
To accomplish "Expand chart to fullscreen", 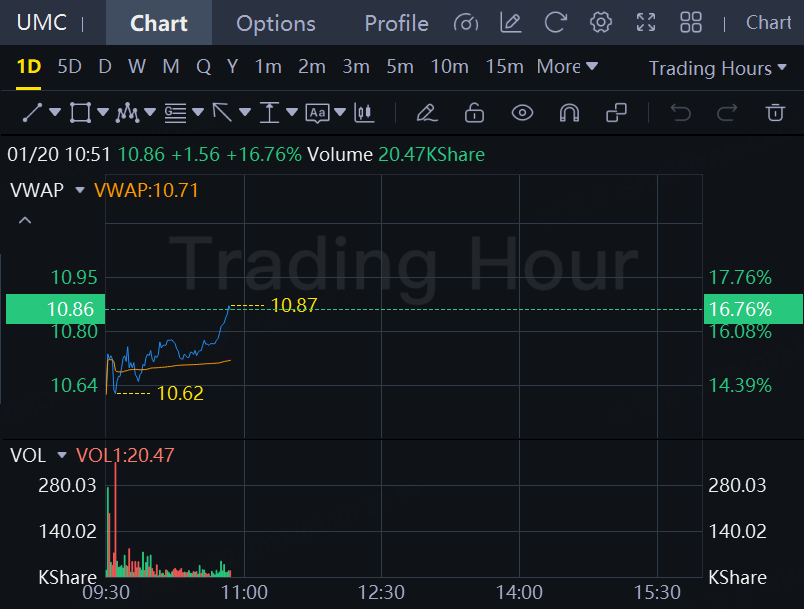I will [x=646, y=23].
